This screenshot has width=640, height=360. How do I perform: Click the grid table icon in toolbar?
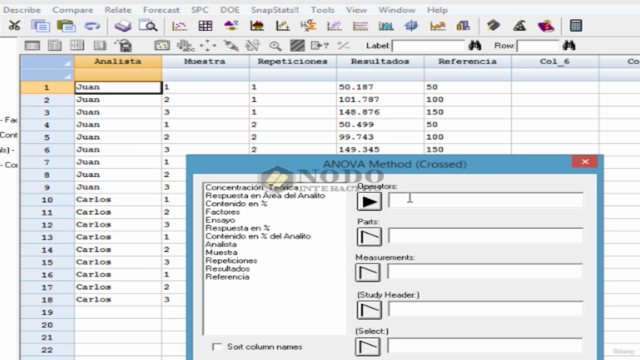pos(205,26)
